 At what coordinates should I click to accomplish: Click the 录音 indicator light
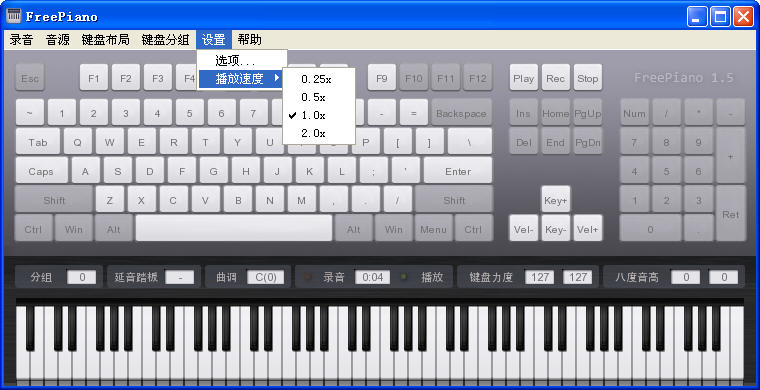(307, 277)
